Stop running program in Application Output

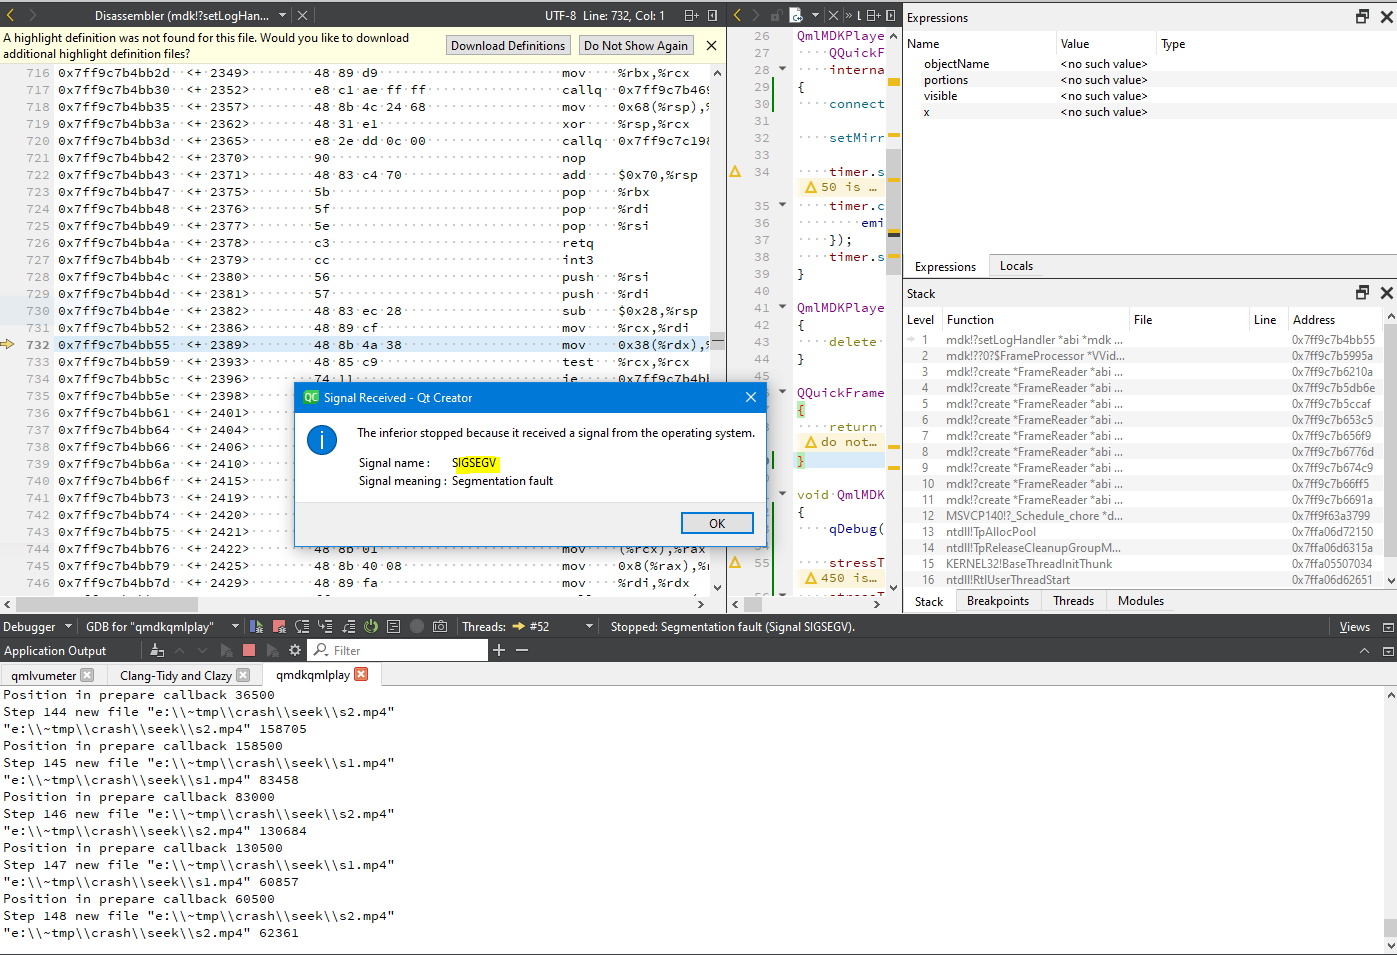point(249,650)
